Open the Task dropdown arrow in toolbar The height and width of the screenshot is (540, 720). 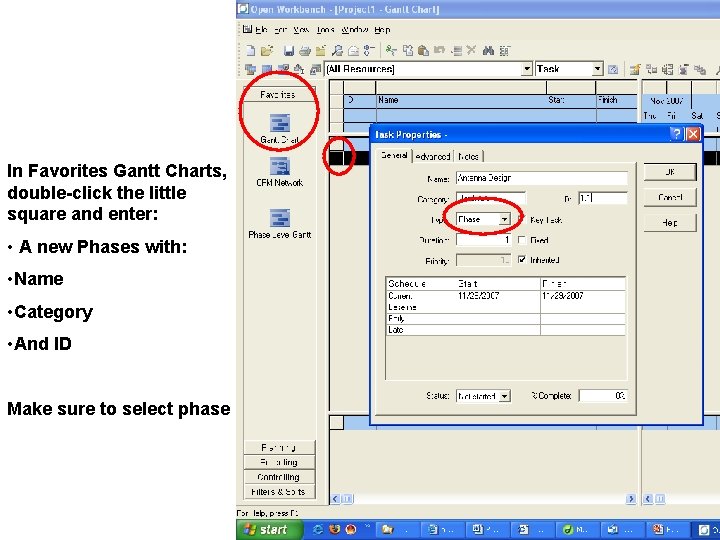click(596, 69)
